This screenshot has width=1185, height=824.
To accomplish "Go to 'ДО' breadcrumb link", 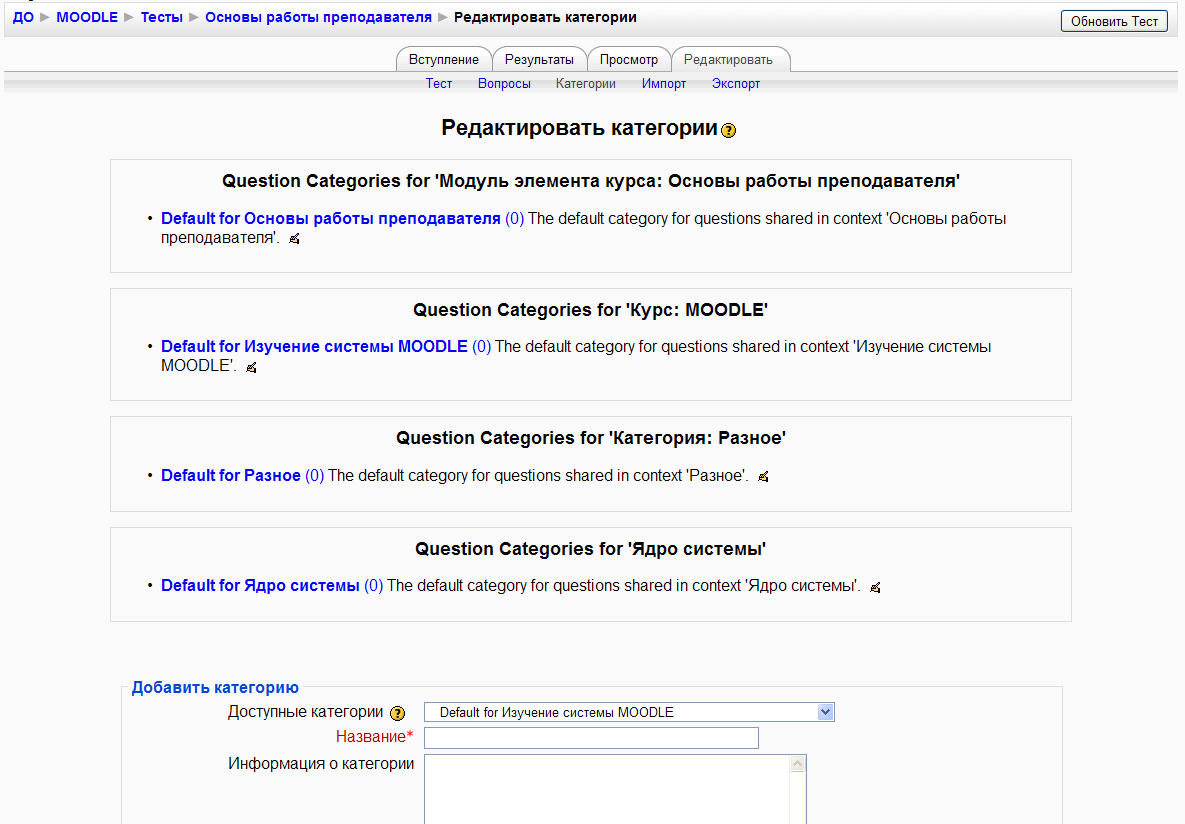I will pos(23,17).
